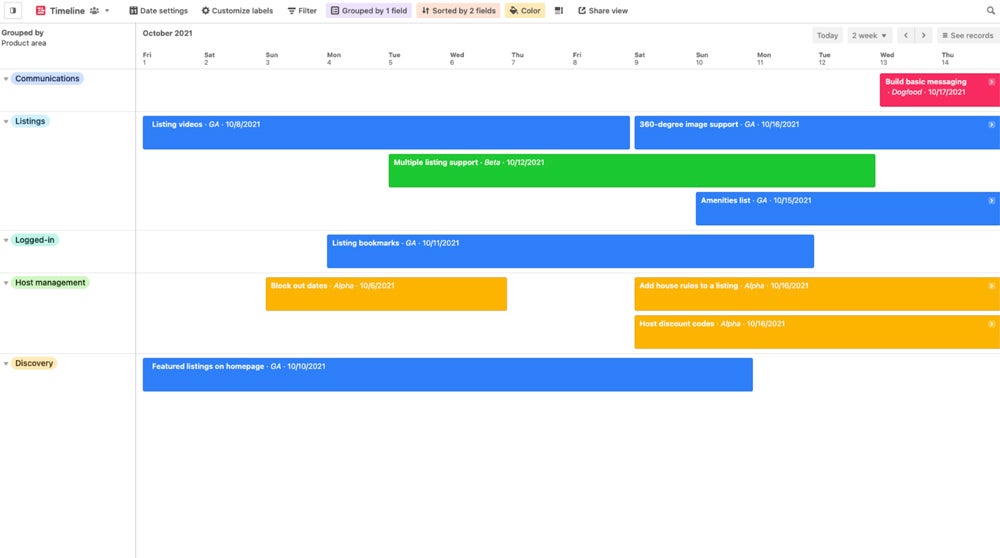Click the Fri 8 date header
The height and width of the screenshot is (558, 1000).
[577, 59]
